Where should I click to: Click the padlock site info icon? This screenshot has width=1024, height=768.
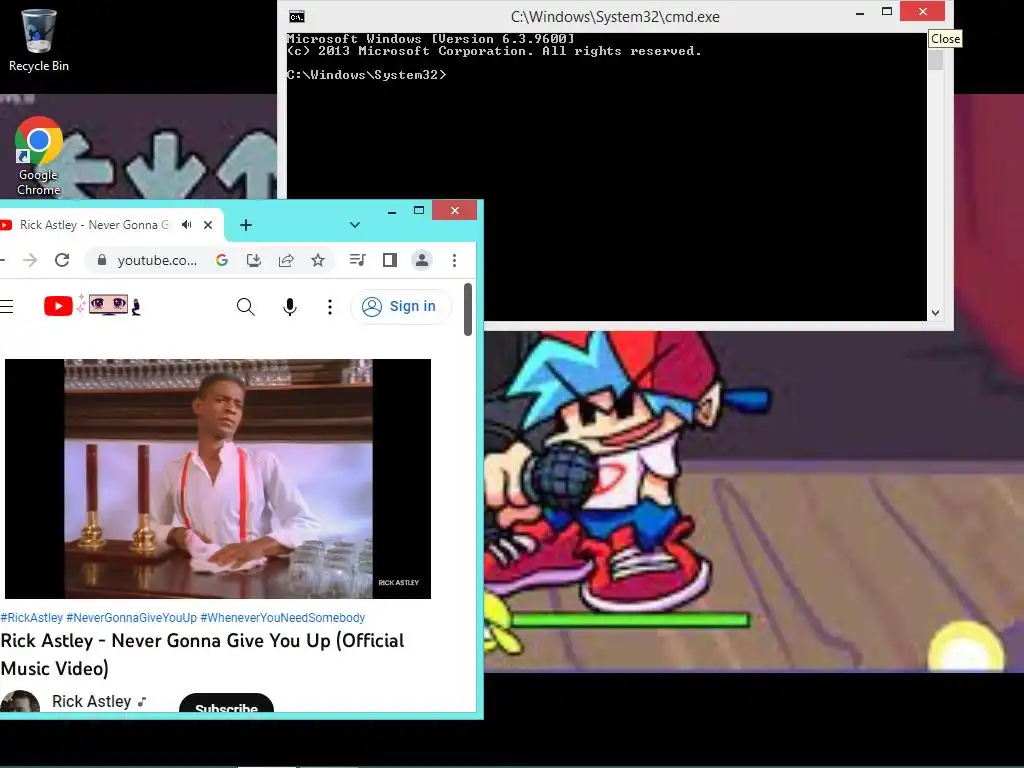point(102,261)
